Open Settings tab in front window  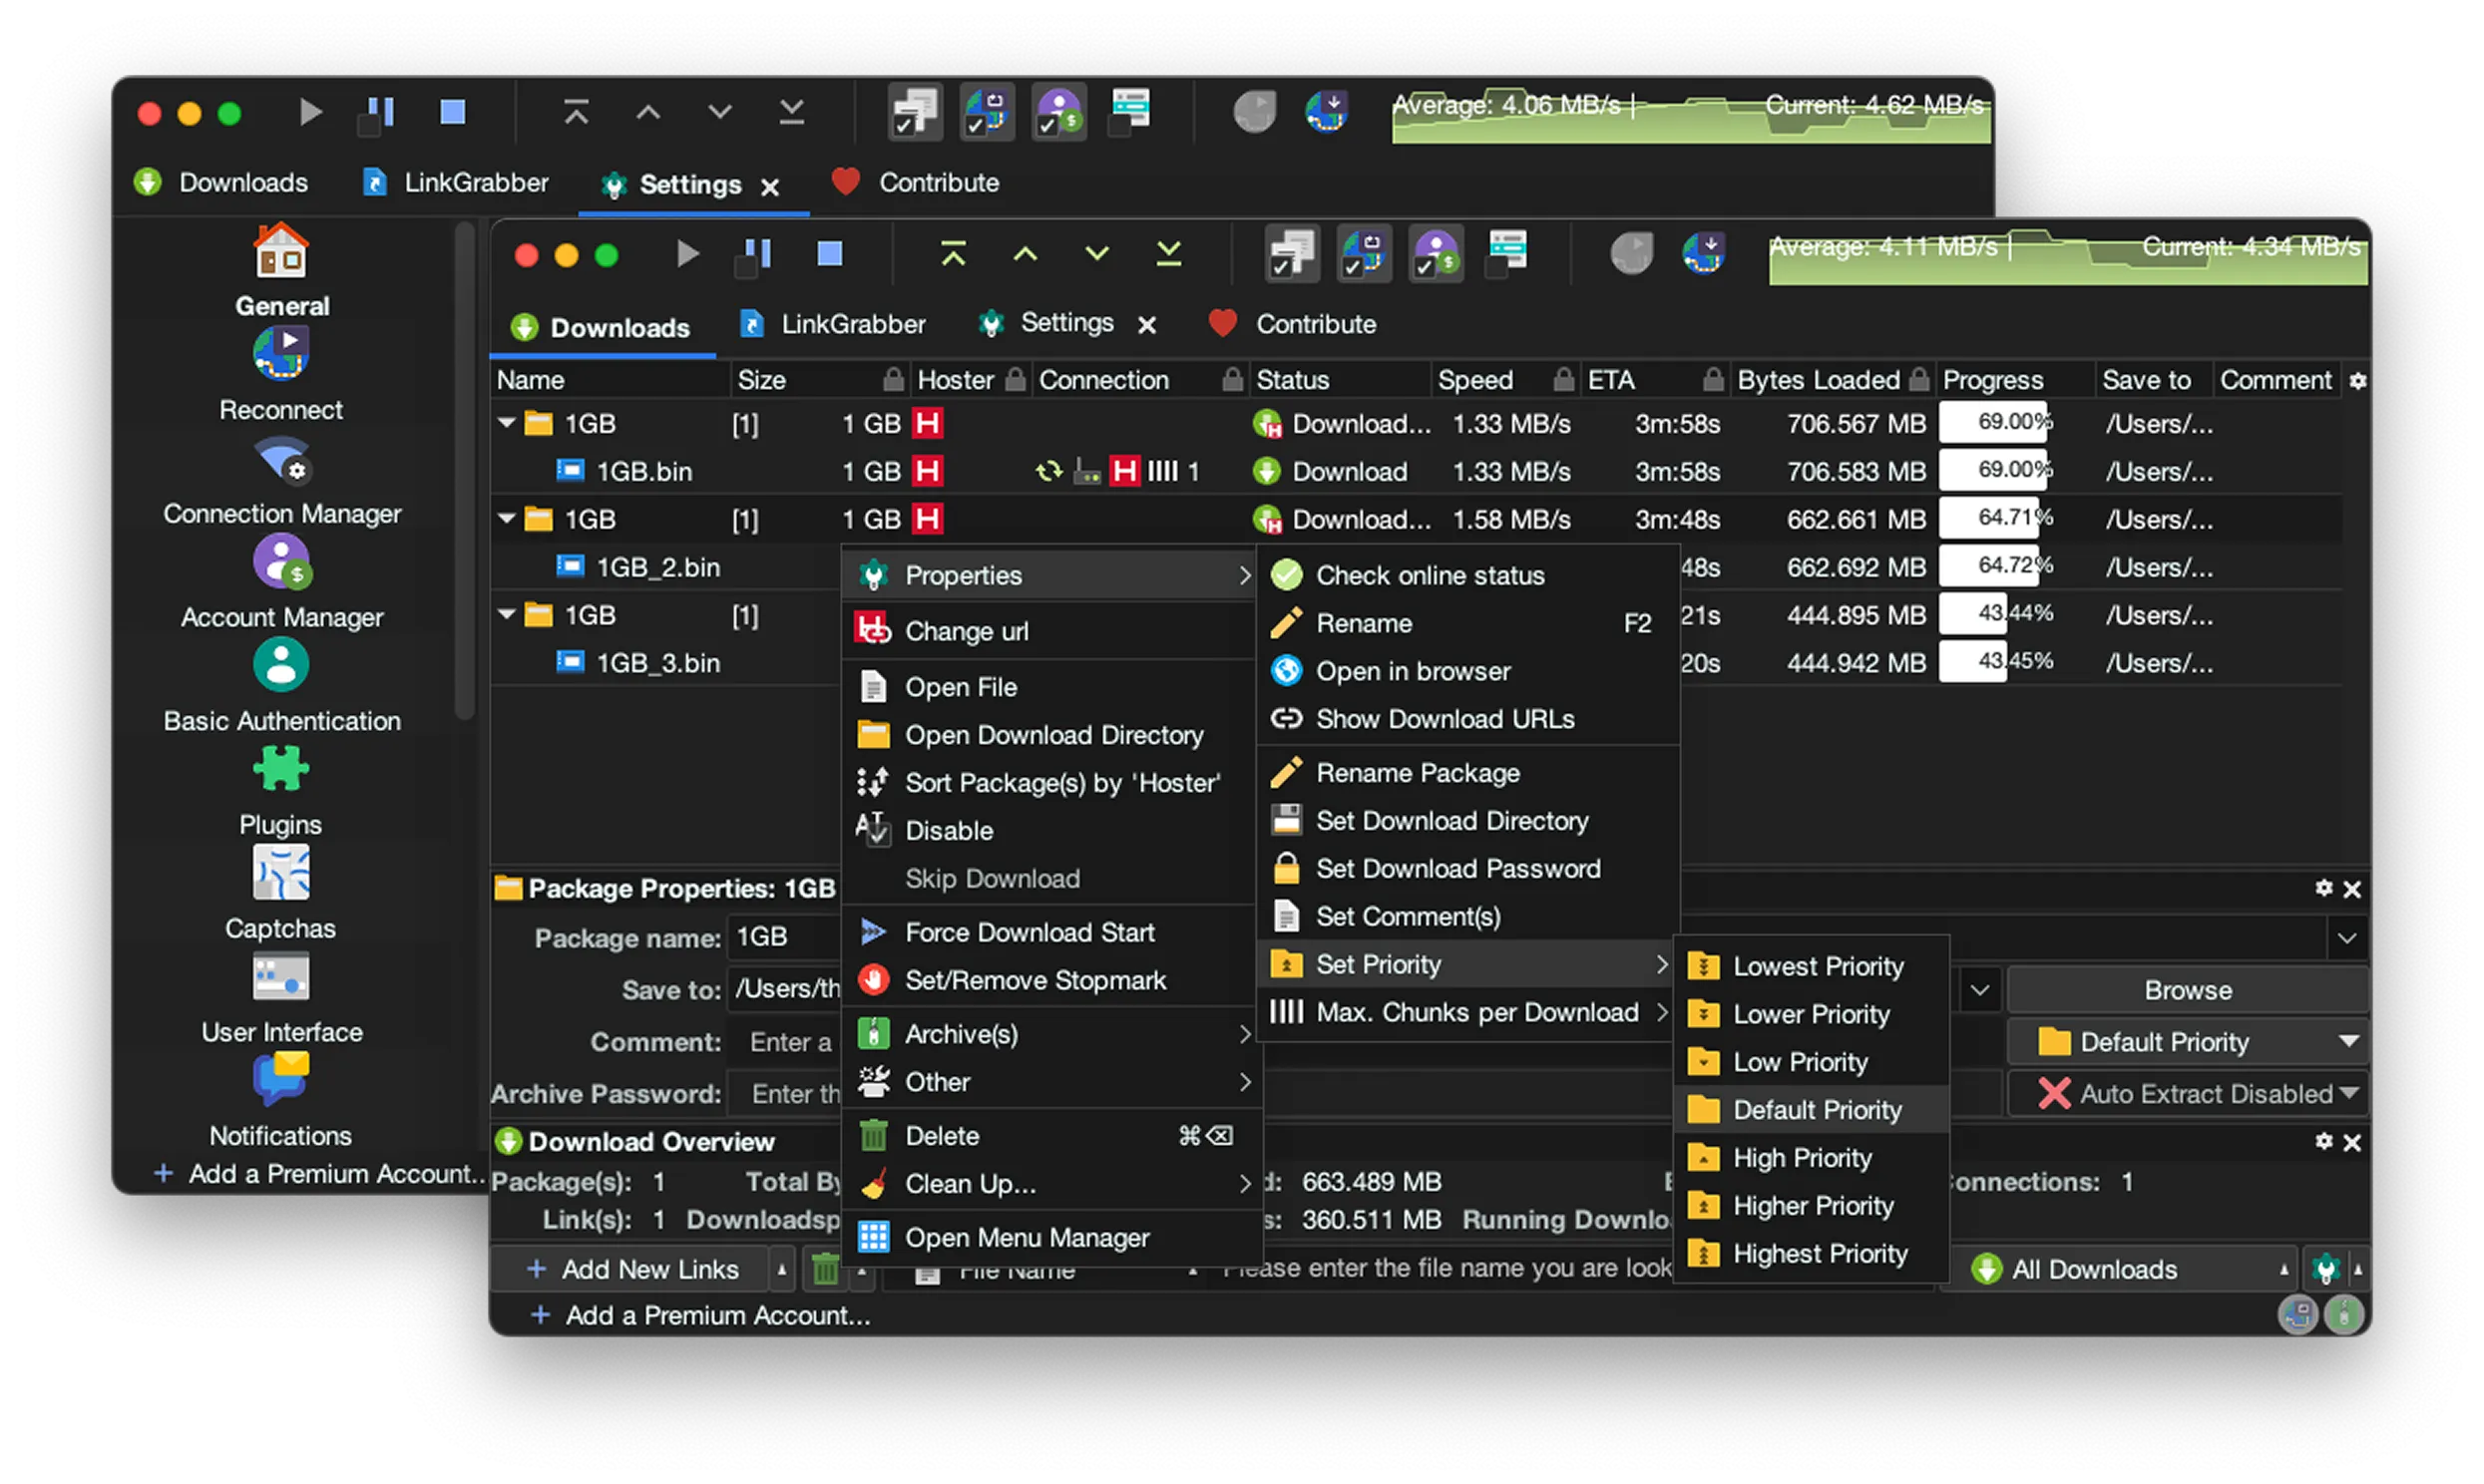pyautogui.click(x=1048, y=323)
